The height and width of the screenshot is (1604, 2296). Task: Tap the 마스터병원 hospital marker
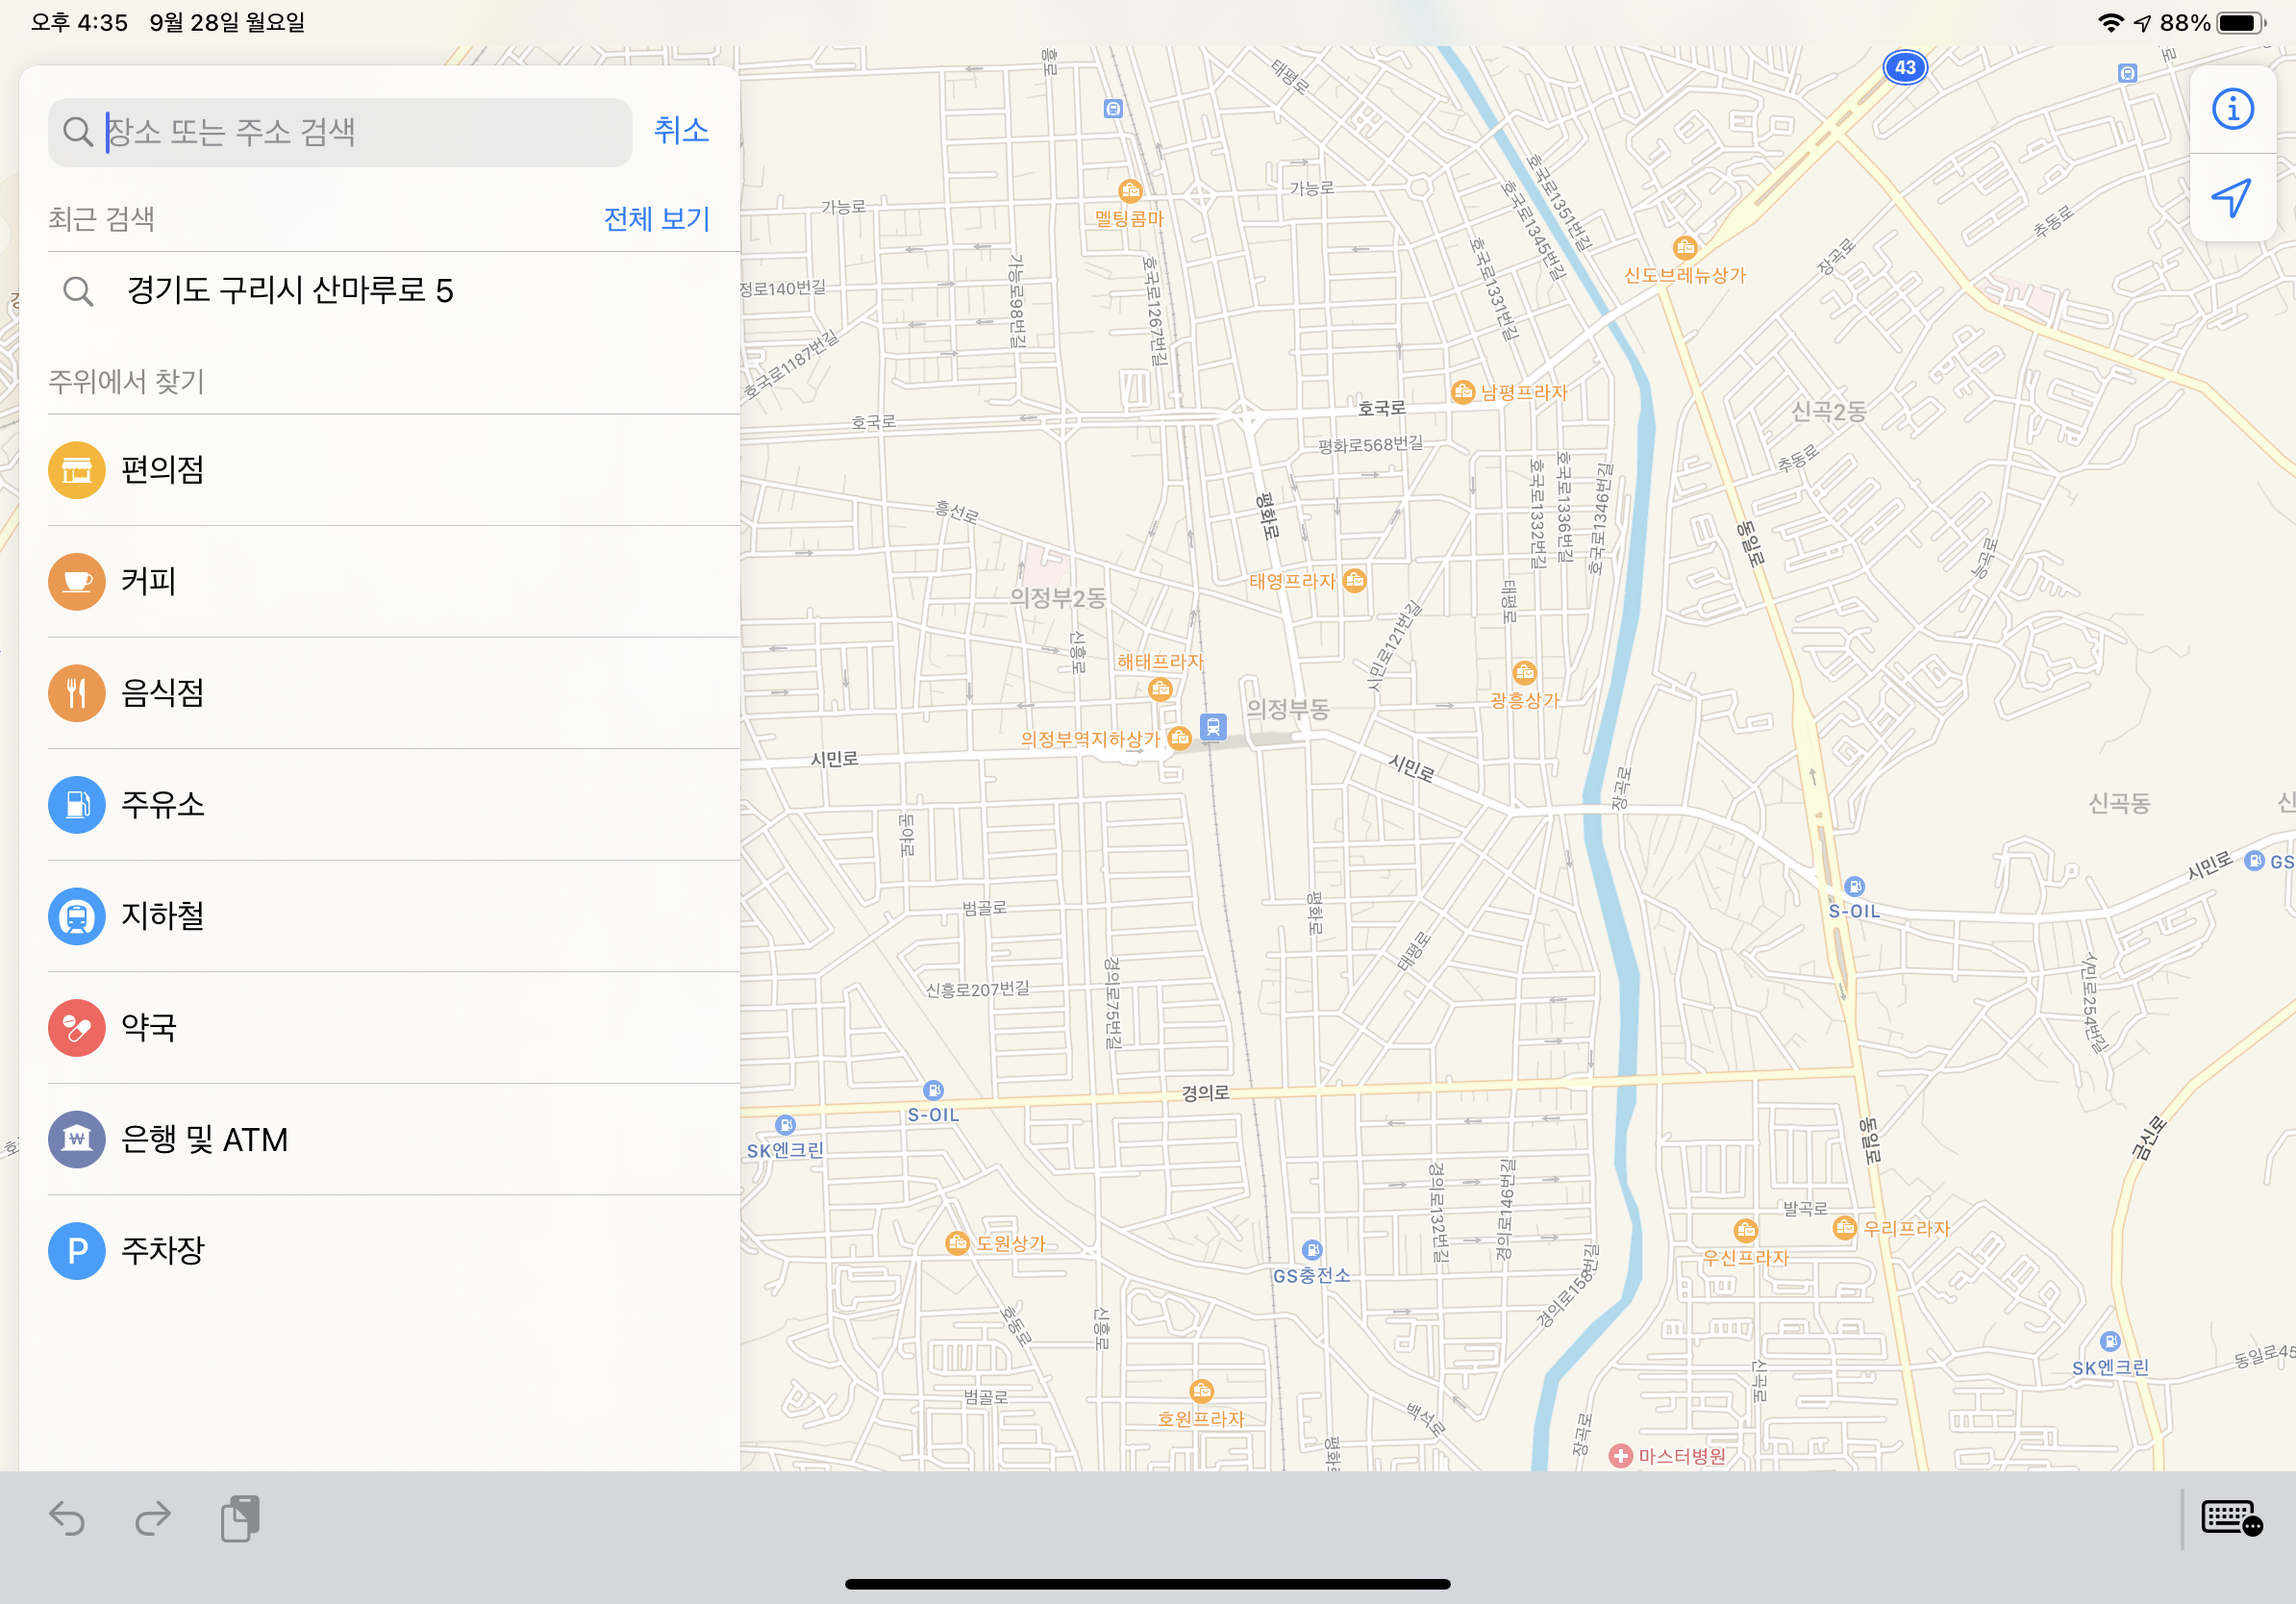pyautogui.click(x=1621, y=1456)
